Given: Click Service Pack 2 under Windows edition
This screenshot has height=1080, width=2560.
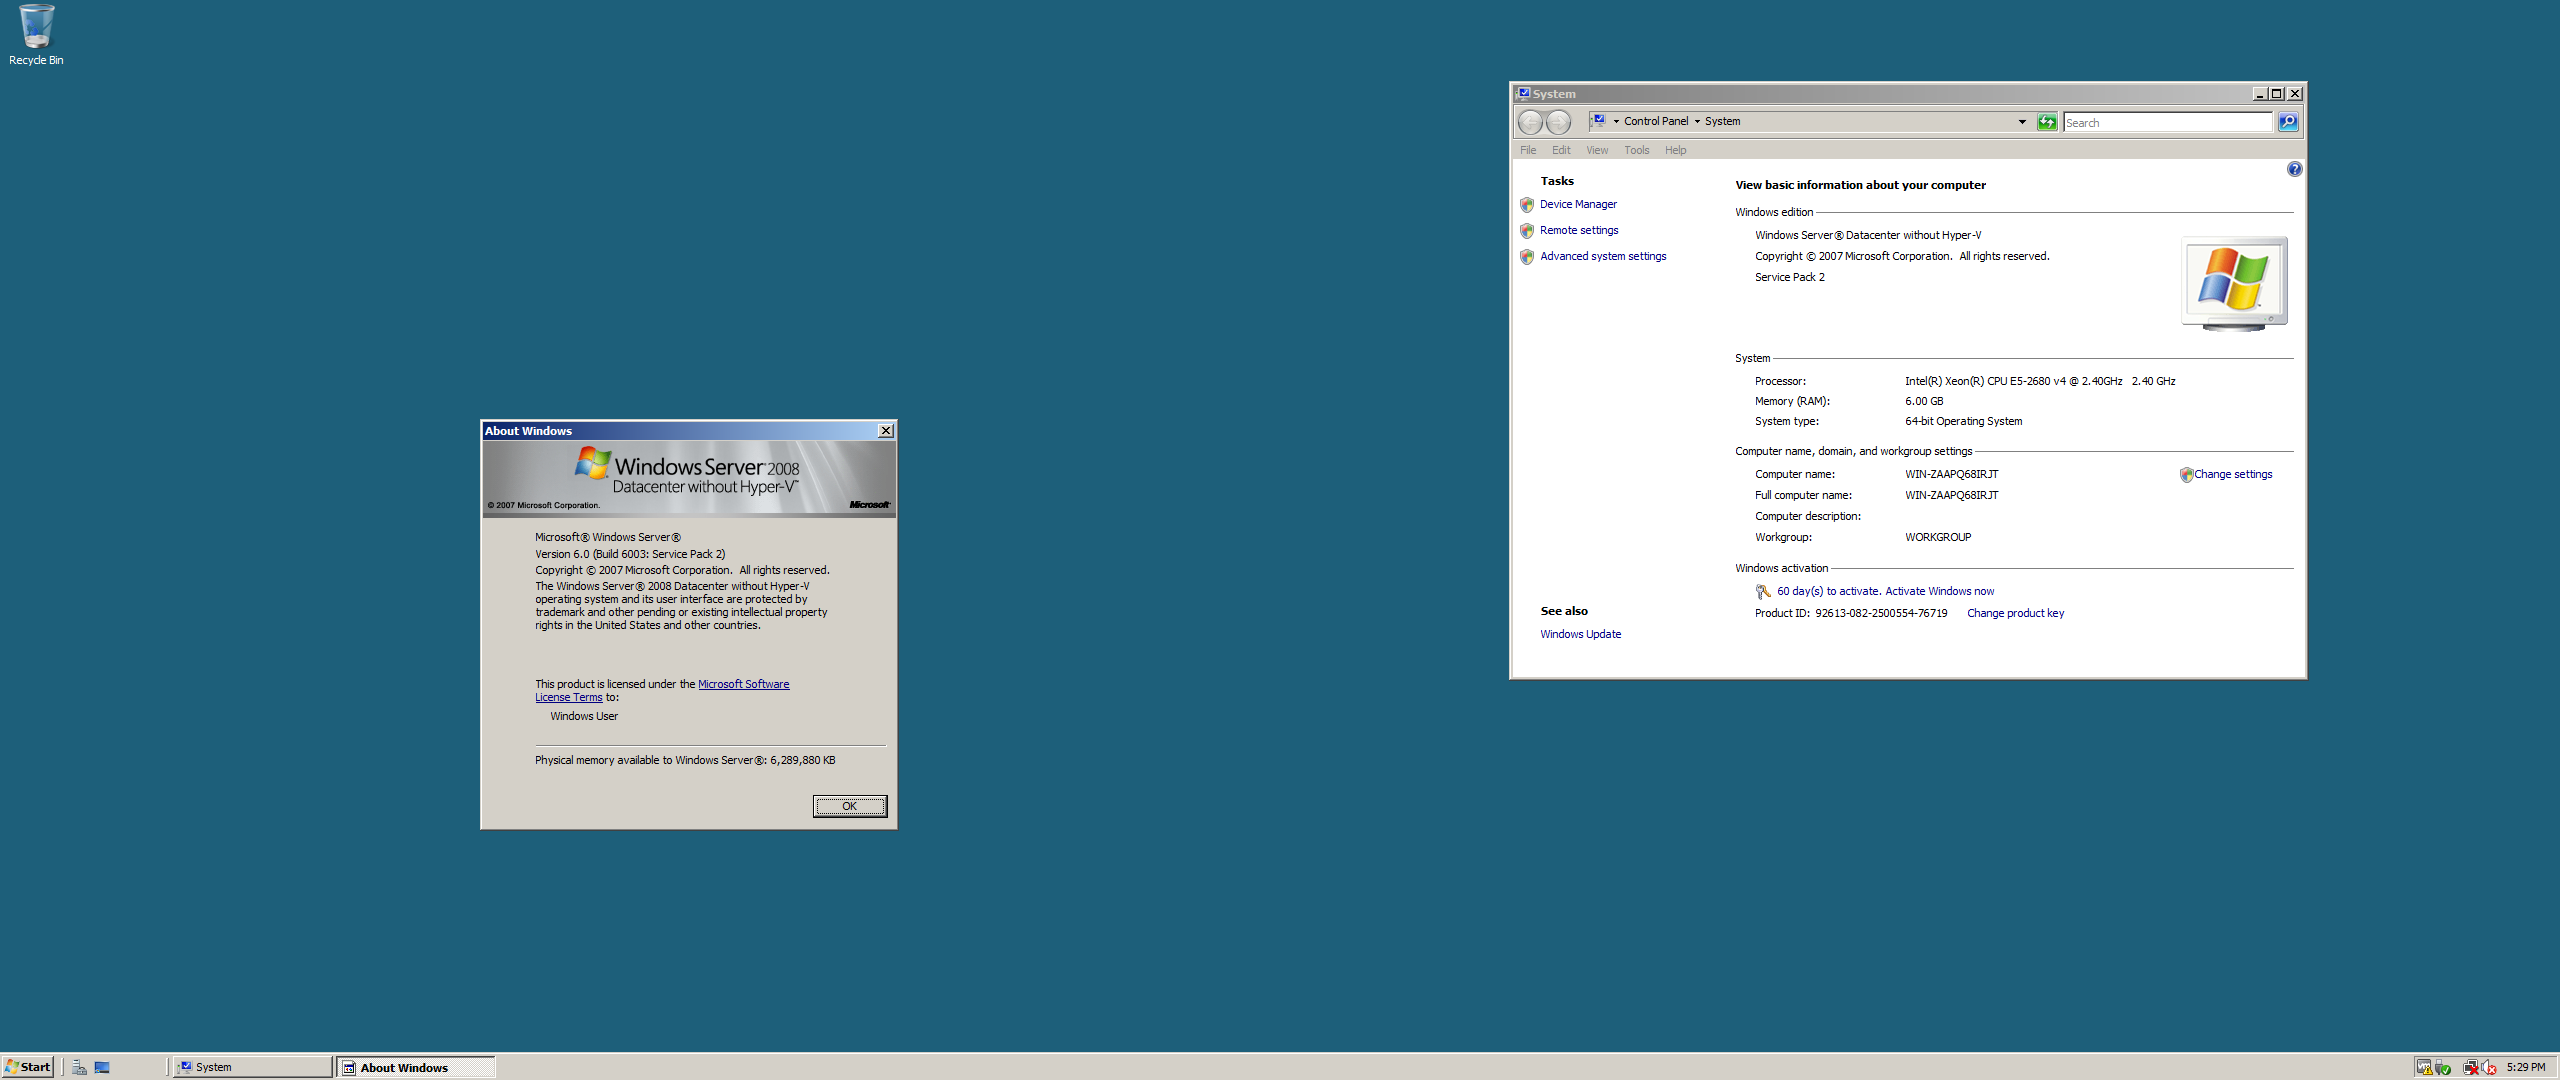Looking at the screenshot, I should point(1789,277).
